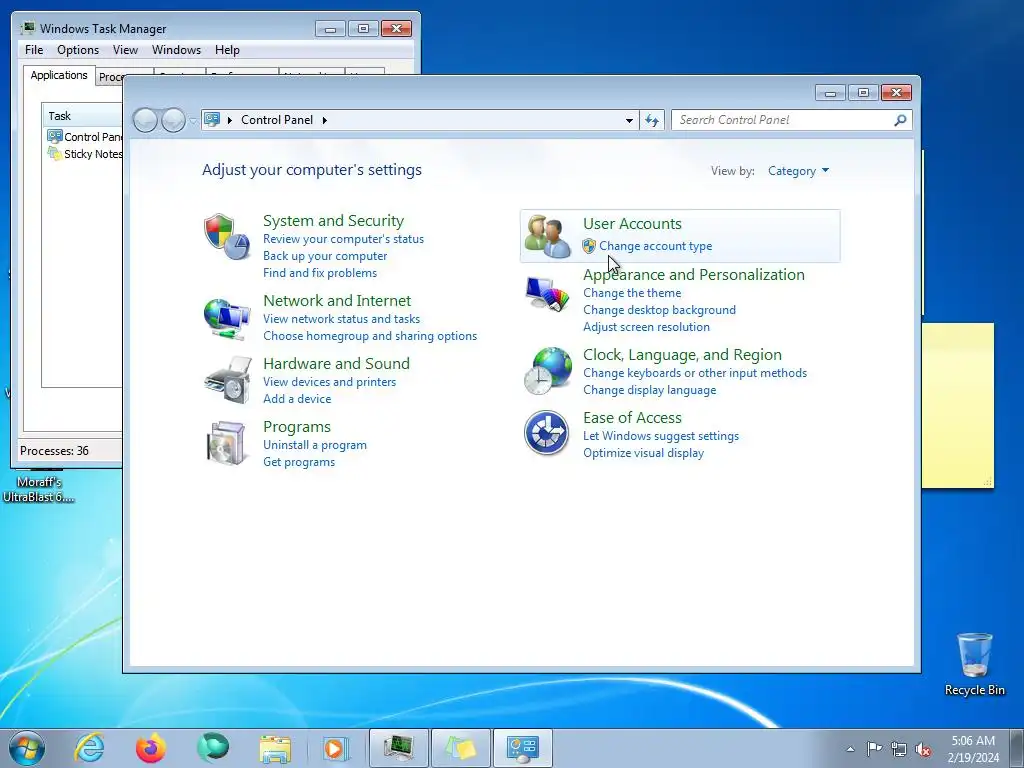Open Help menu in Task Manager

[x=227, y=50]
